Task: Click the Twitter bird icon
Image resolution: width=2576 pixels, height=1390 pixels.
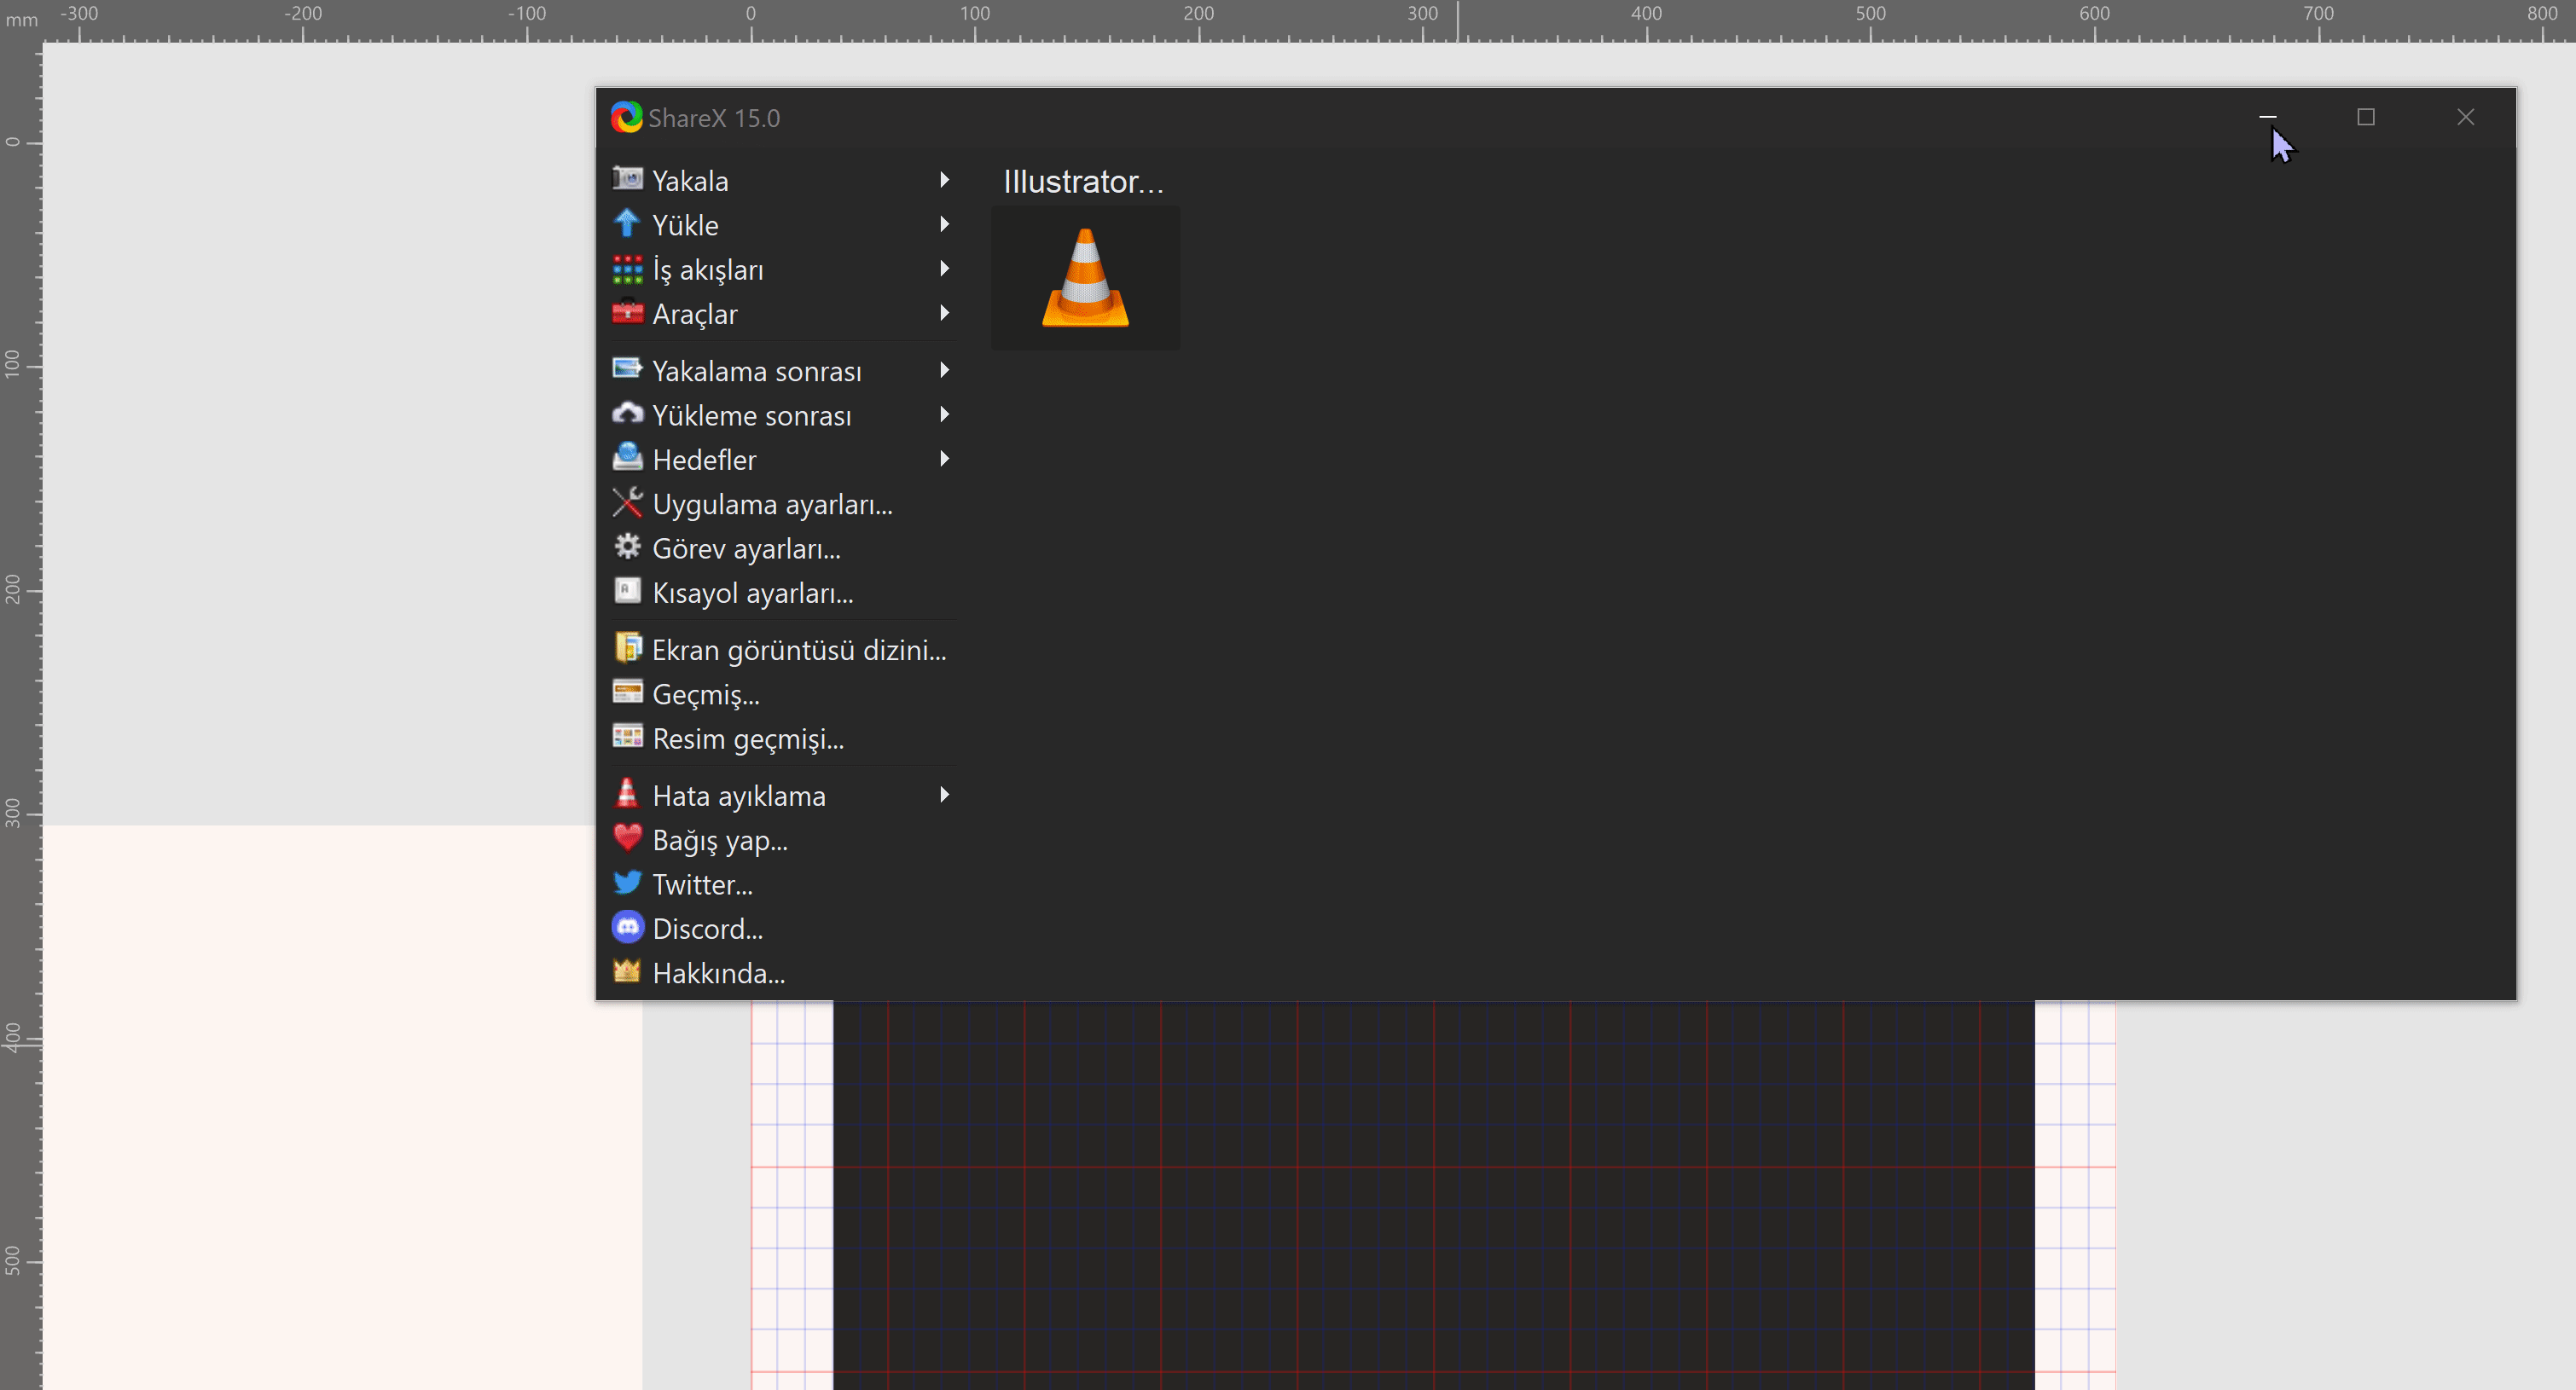Action: point(627,882)
